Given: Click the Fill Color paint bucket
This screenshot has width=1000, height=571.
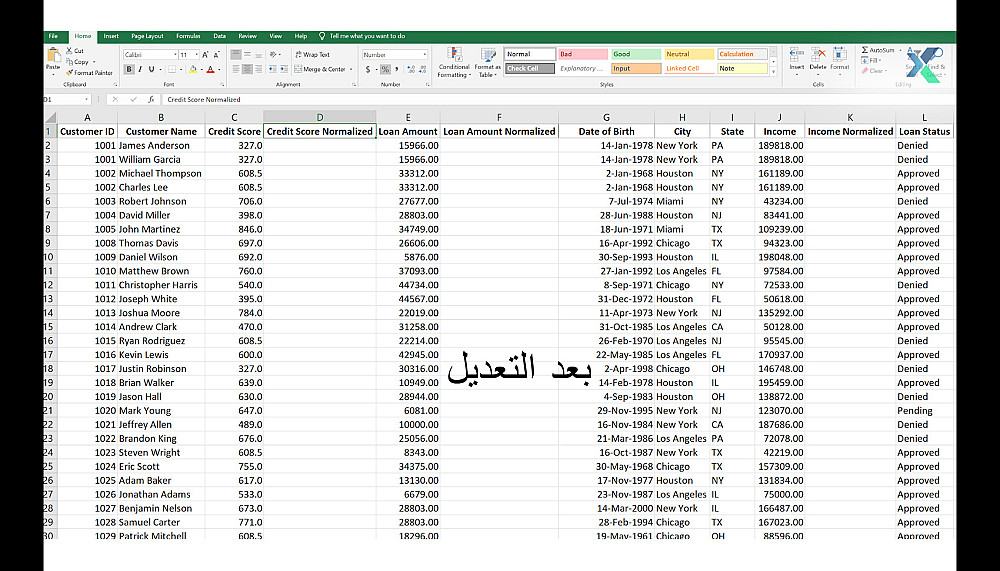Looking at the screenshot, I should click(193, 69).
